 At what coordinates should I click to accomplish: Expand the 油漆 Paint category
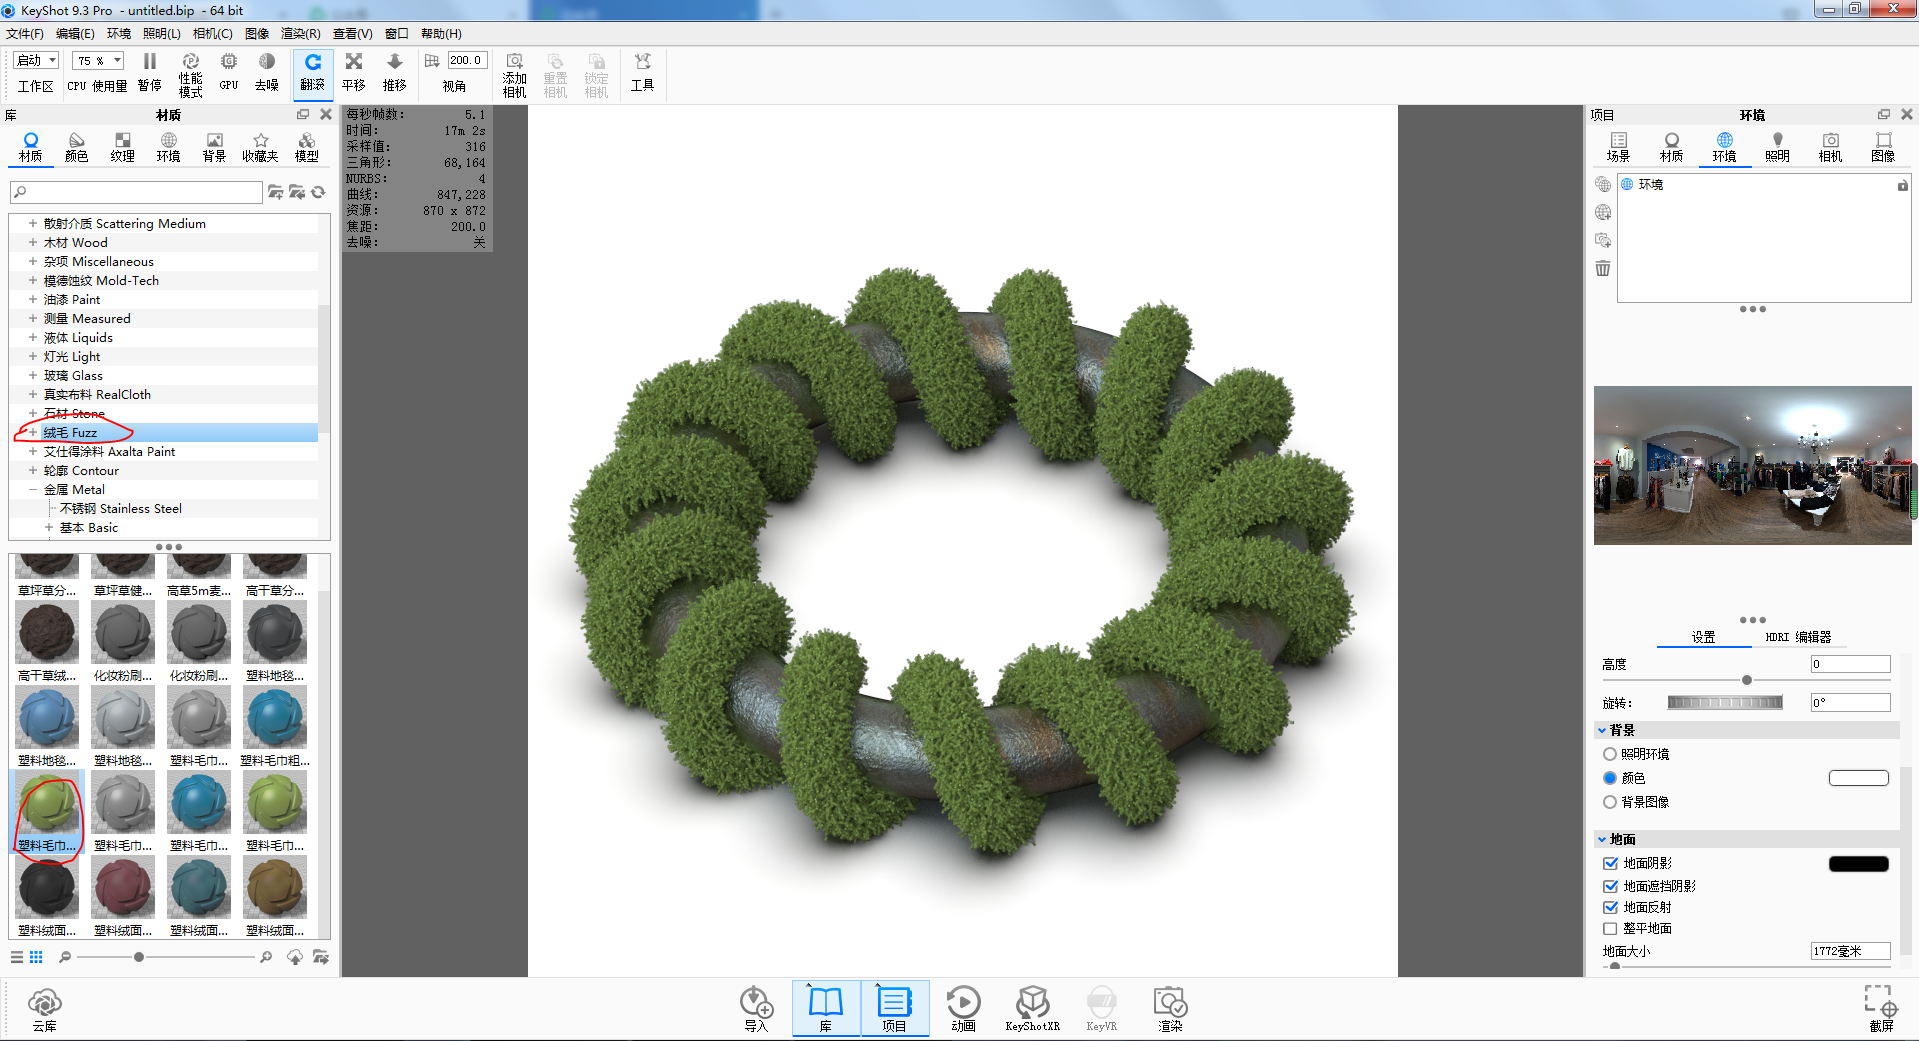33,299
